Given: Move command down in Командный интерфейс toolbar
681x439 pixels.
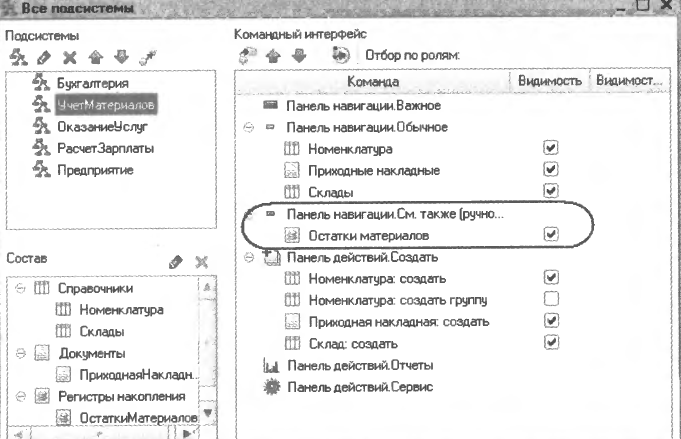Looking at the screenshot, I should tap(299, 56).
